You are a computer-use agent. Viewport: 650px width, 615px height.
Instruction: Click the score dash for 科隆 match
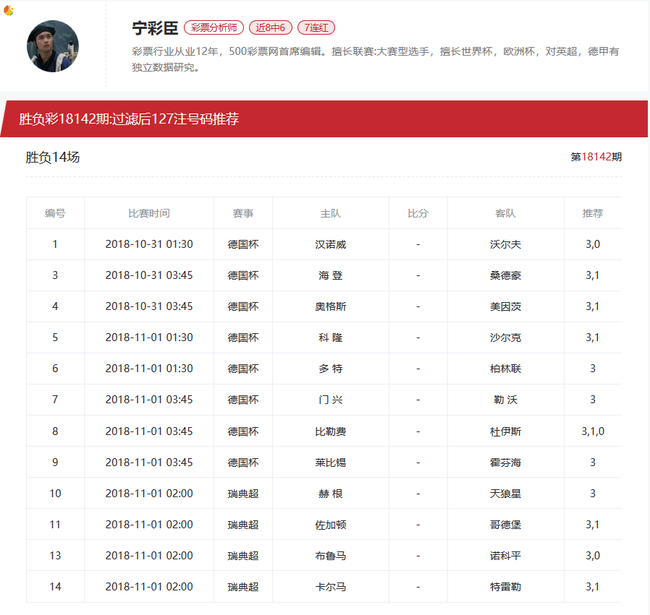click(x=418, y=338)
